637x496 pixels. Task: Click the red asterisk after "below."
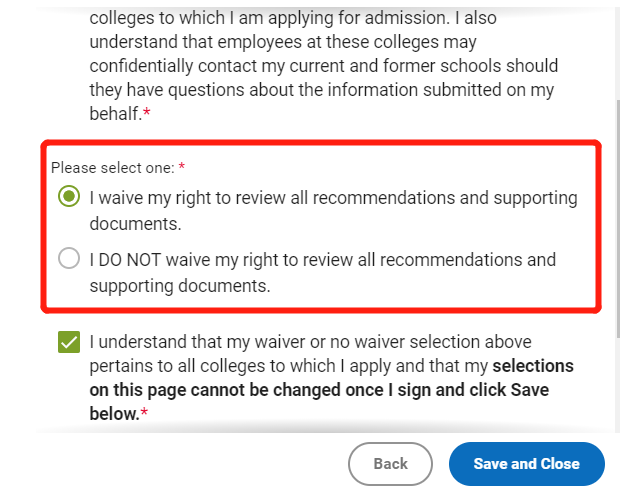click(x=144, y=413)
